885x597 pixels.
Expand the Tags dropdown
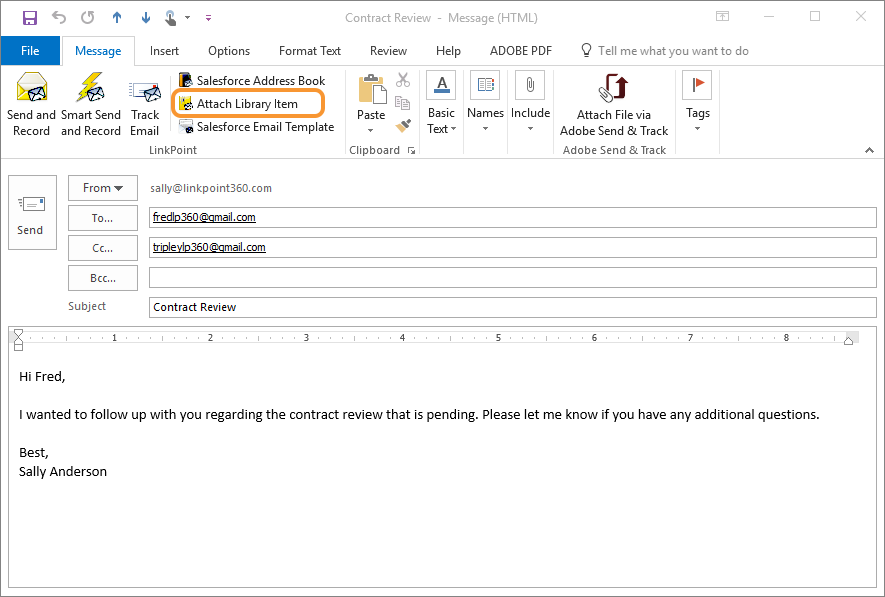697,128
